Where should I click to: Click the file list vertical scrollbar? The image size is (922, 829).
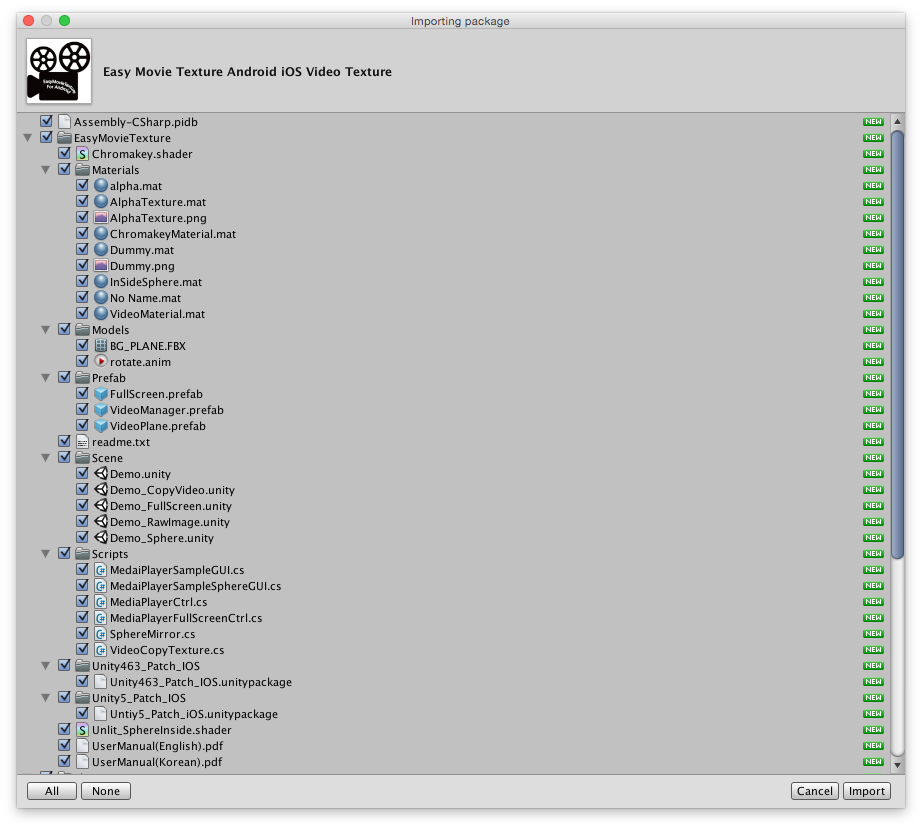pyautogui.click(x=897, y=344)
